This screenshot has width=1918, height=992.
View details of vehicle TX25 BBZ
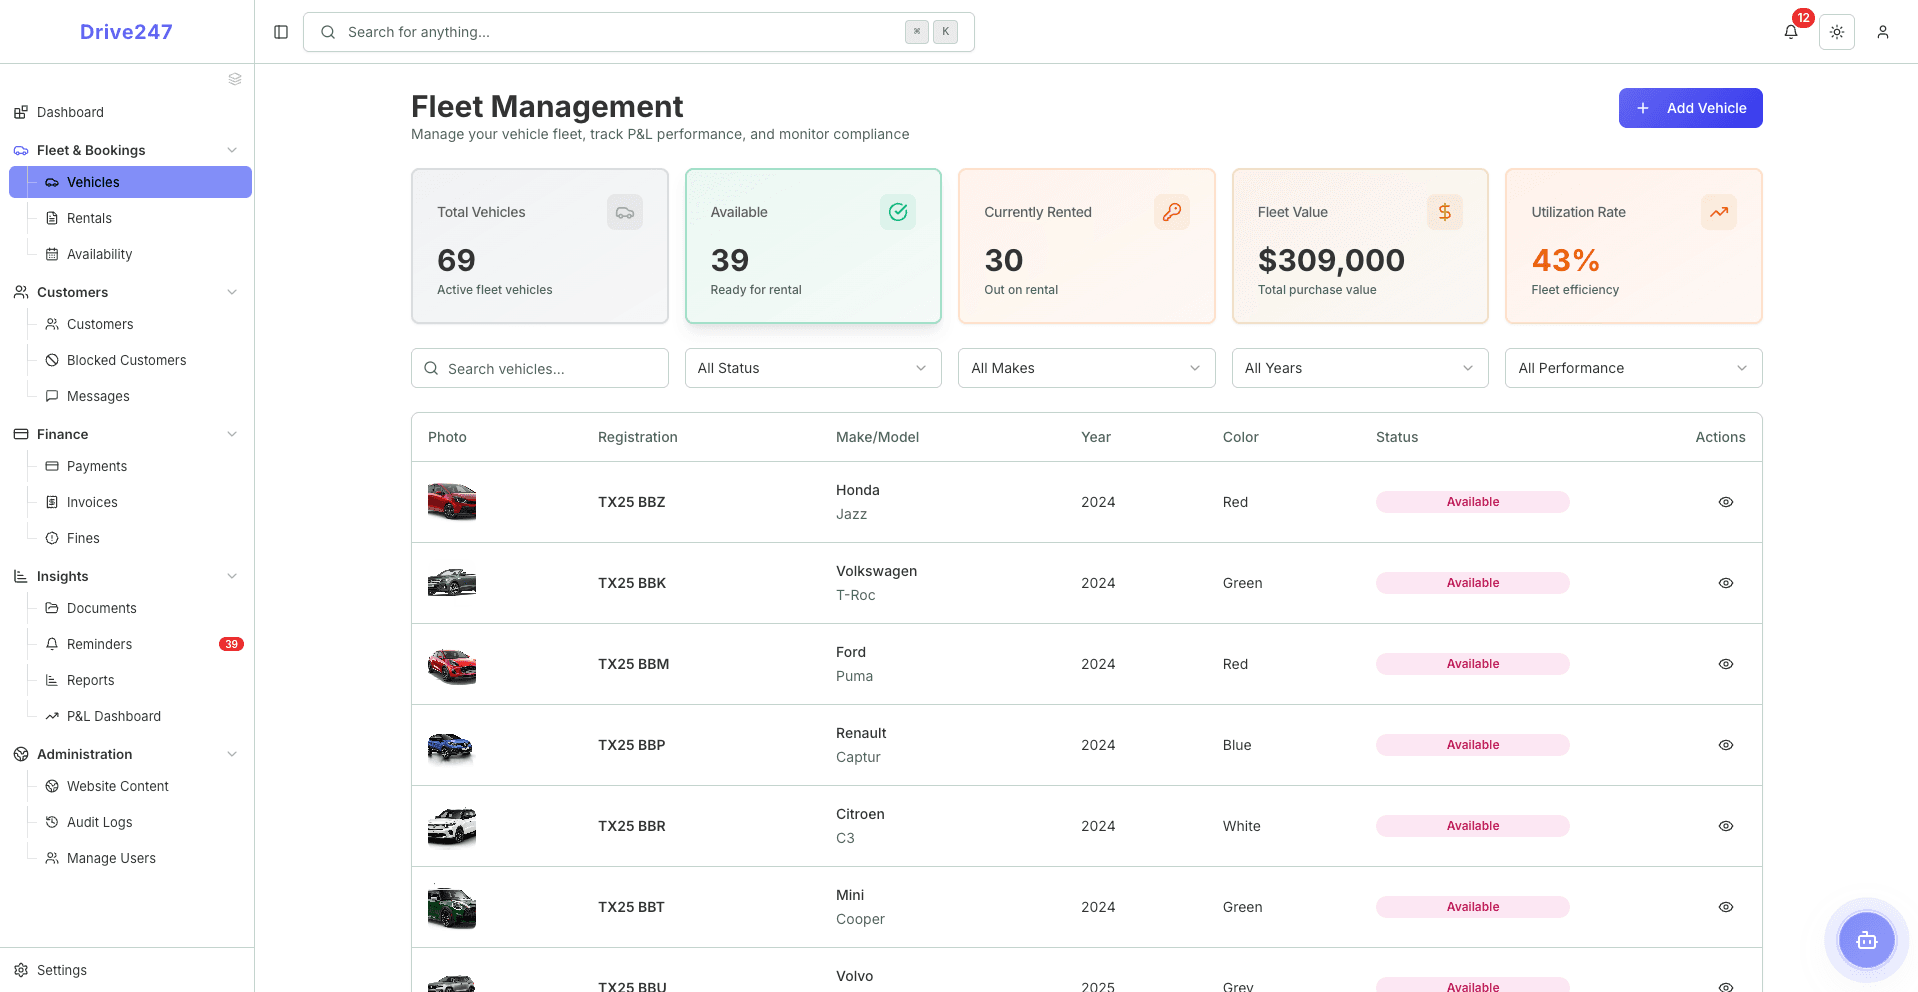1725,502
